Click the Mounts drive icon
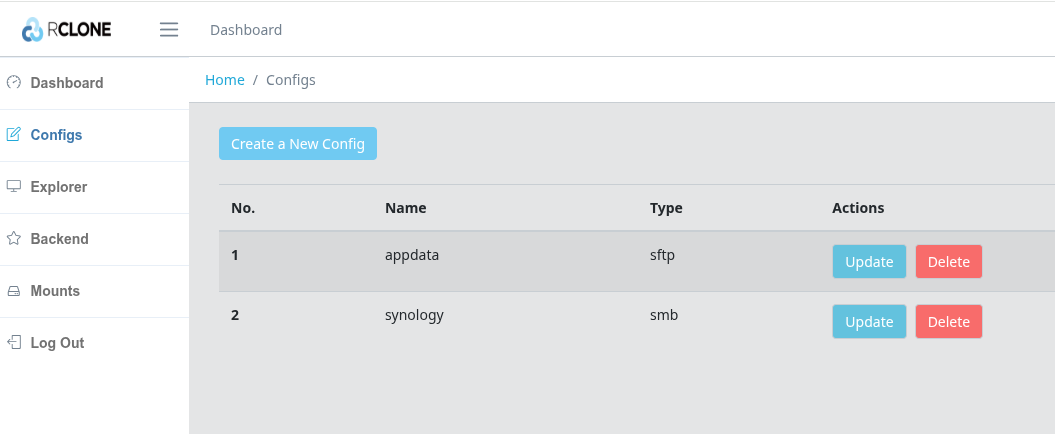 (13, 291)
